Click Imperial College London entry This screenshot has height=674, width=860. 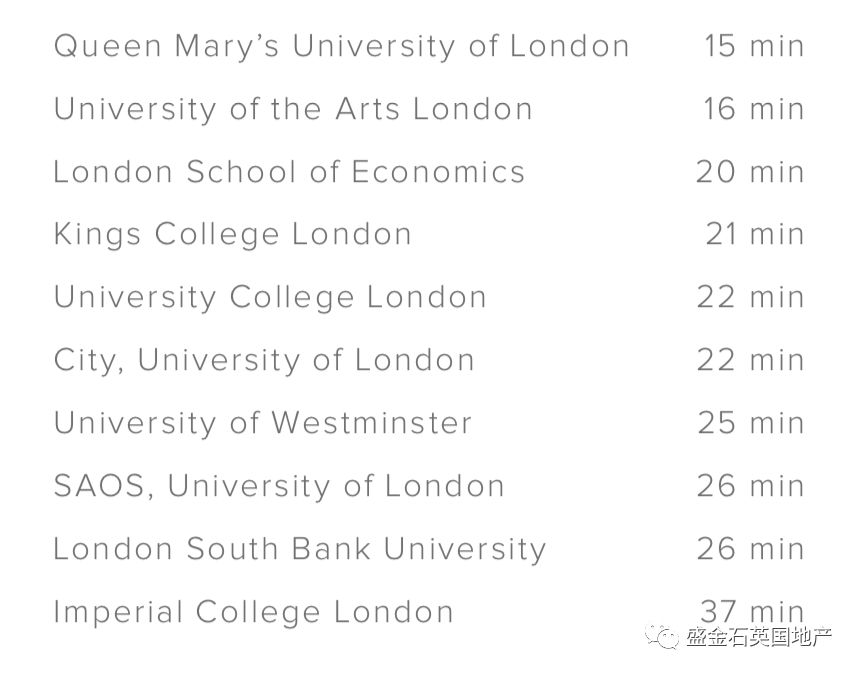253,612
